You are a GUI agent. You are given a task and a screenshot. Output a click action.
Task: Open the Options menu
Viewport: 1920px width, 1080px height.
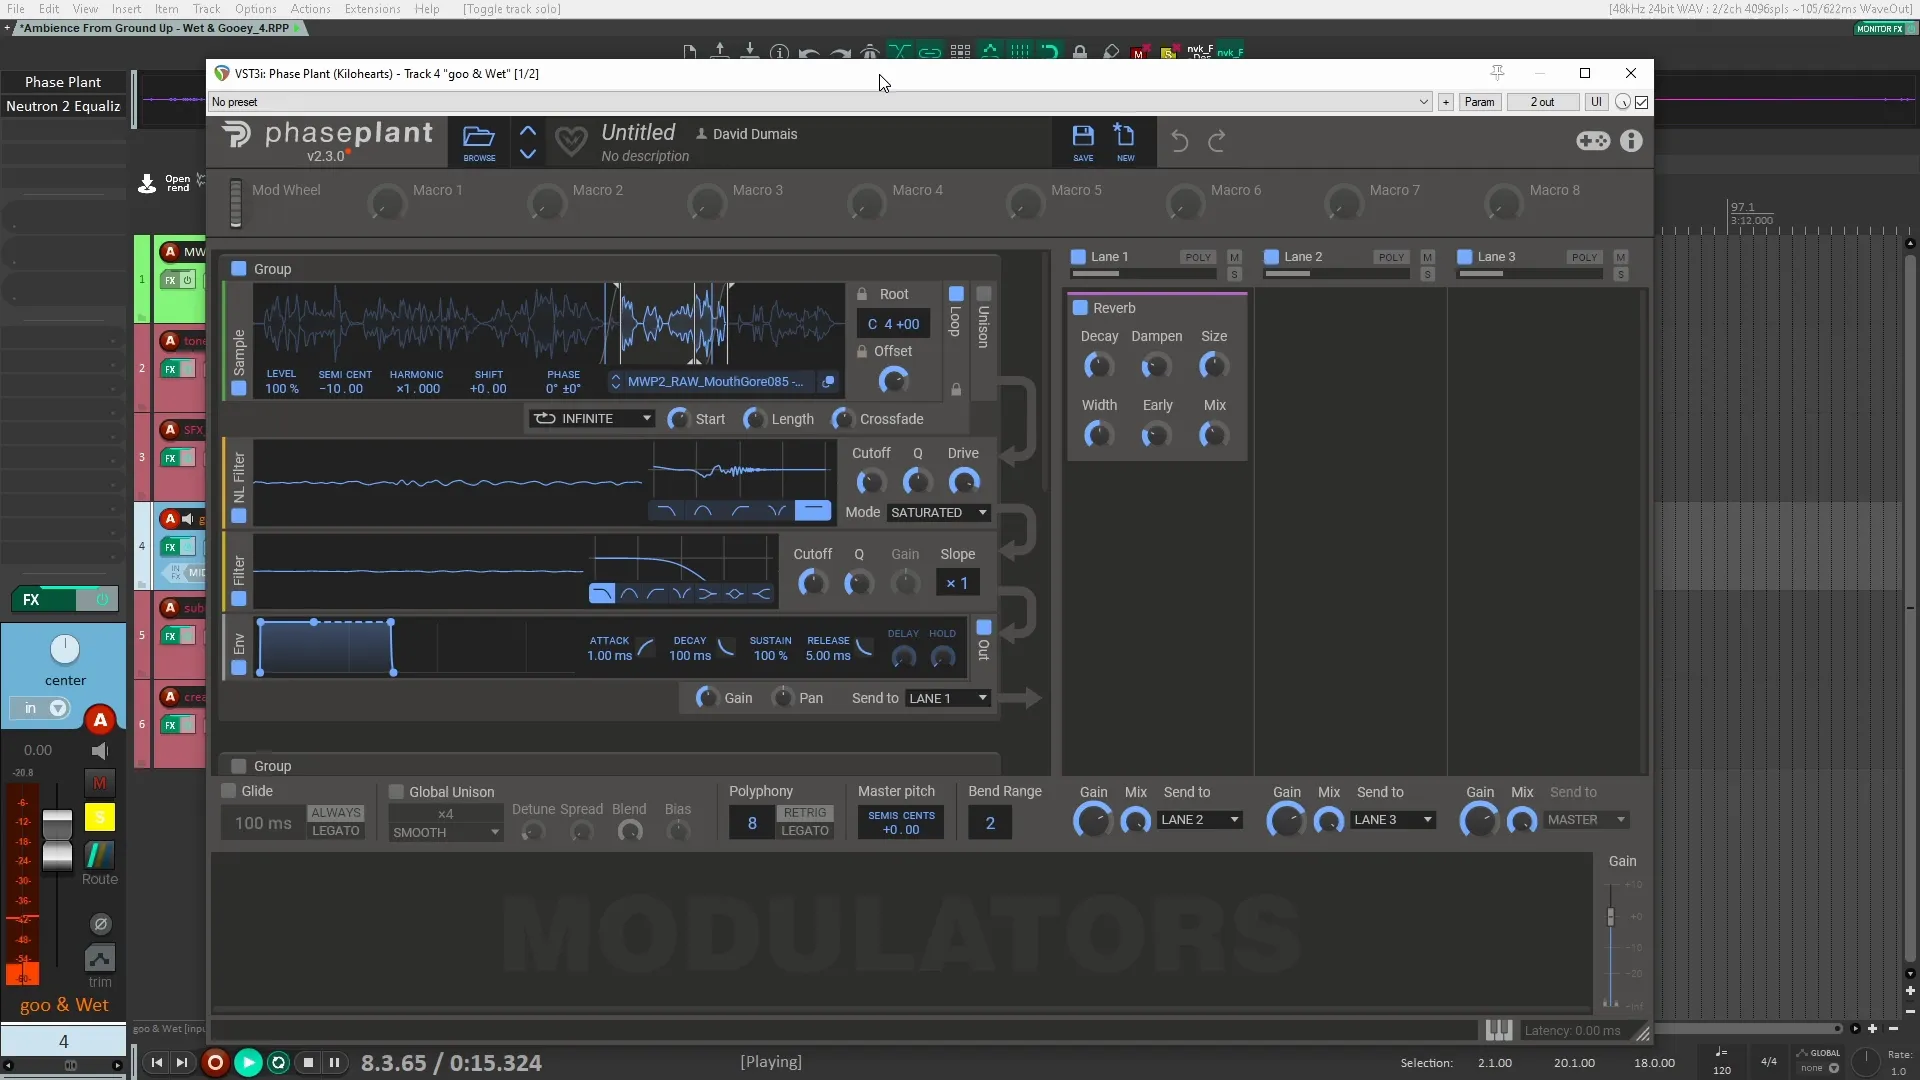(x=256, y=9)
